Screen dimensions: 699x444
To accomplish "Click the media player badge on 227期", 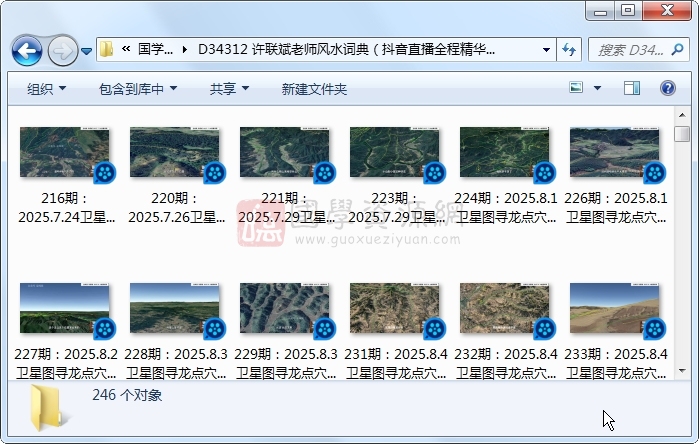I will (x=105, y=329).
